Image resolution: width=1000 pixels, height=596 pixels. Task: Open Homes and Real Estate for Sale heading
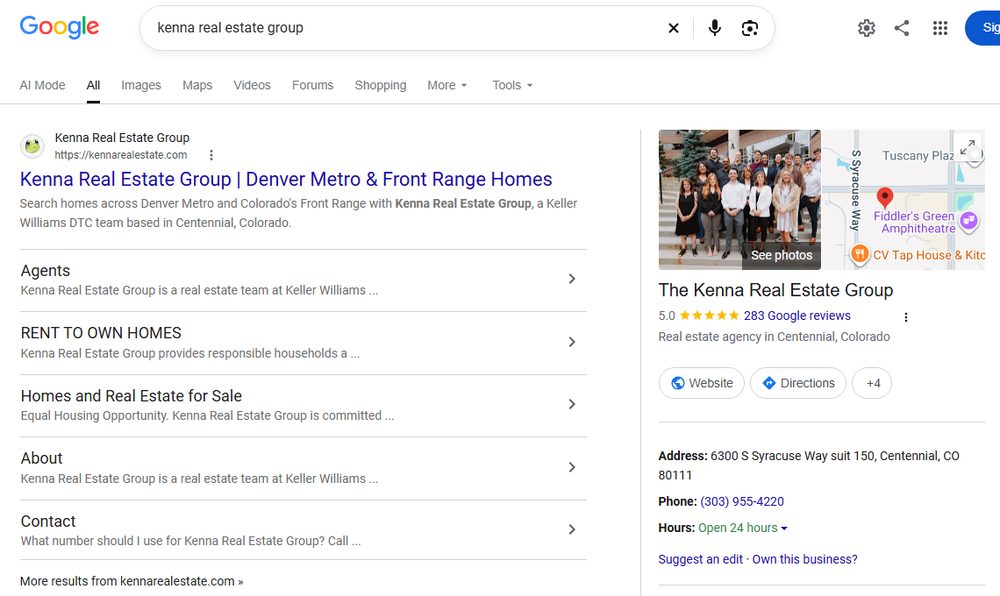[131, 396]
